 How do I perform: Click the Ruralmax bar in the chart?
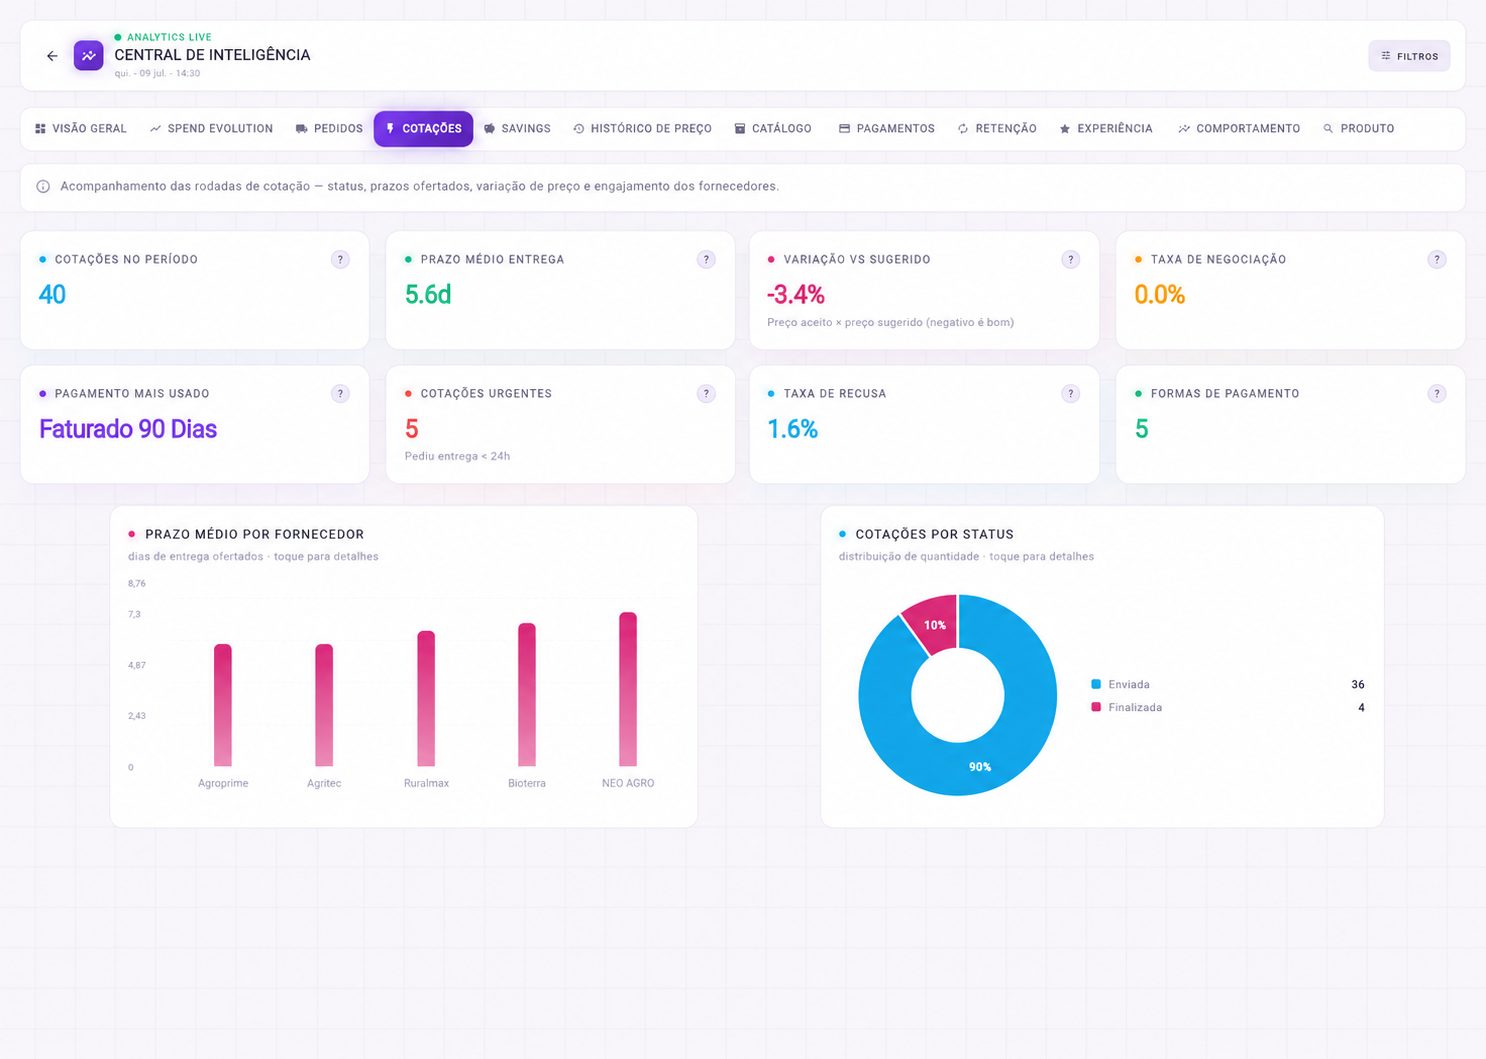click(x=426, y=699)
